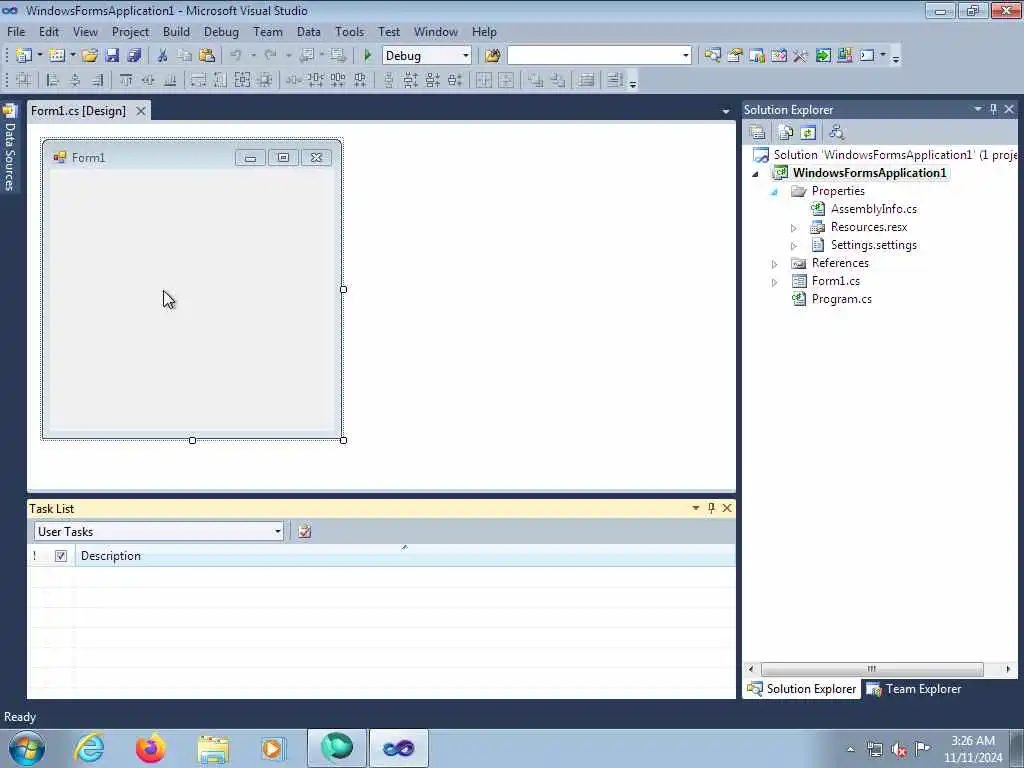Open Internet Explorer from the taskbar
Image resolution: width=1024 pixels, height=768 pixels.
click(89, 748)
